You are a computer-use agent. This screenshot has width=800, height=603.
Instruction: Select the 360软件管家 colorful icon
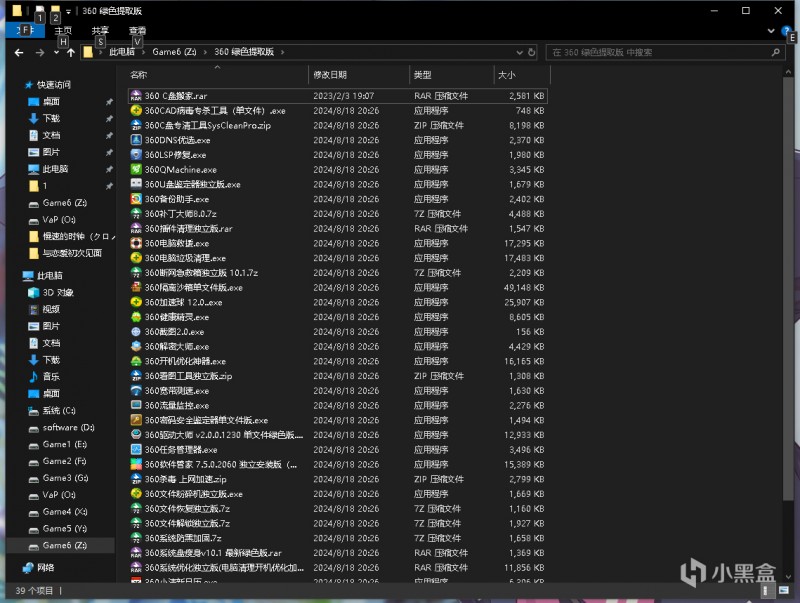click(136, 464)
